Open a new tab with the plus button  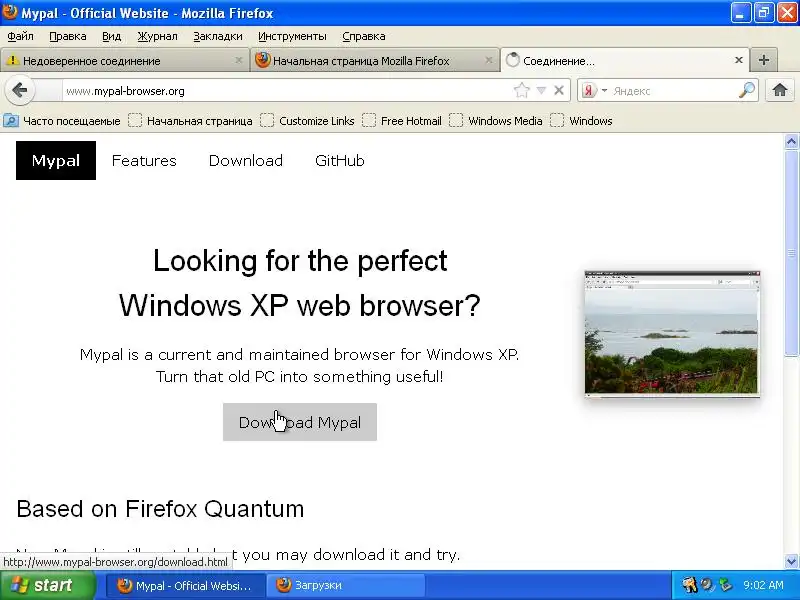764,60
